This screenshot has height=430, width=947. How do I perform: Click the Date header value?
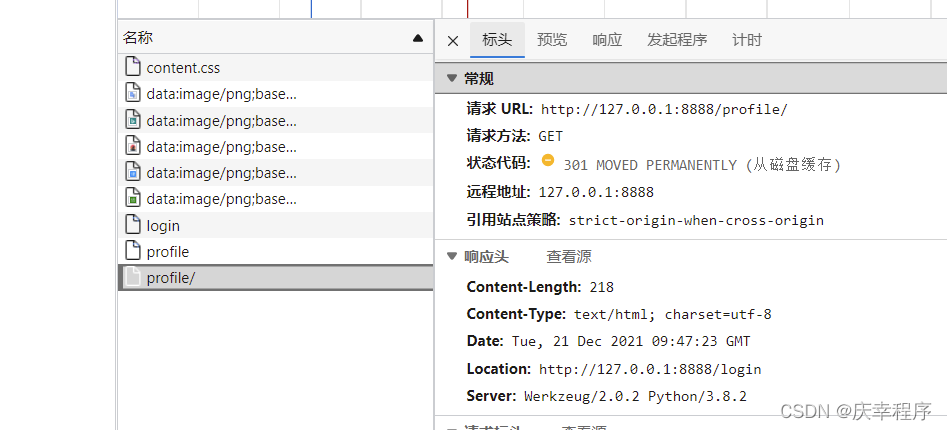click(x=631, y=342)
